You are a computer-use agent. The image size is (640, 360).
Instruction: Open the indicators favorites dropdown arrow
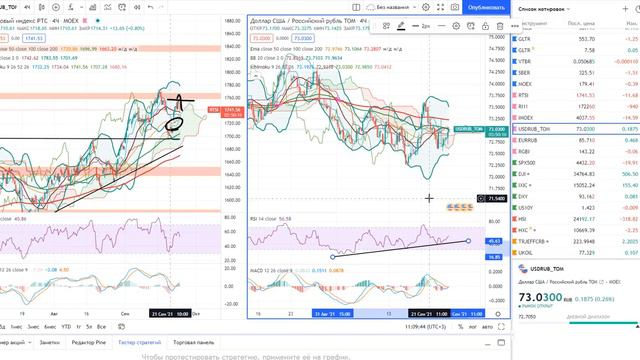pyautogui.click(x=81, y=7)
